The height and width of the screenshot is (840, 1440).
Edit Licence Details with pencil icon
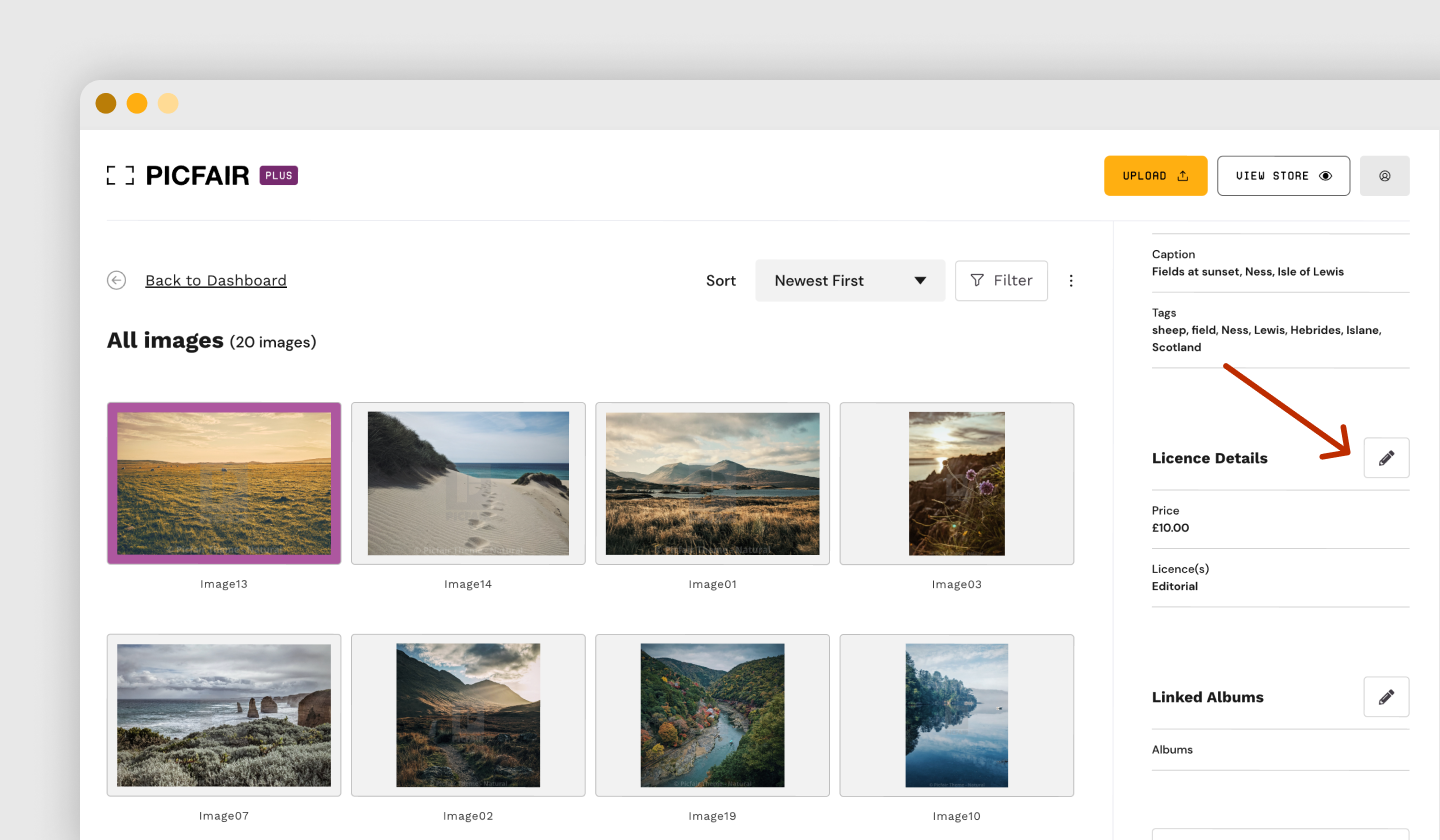tap(1386, 458)
